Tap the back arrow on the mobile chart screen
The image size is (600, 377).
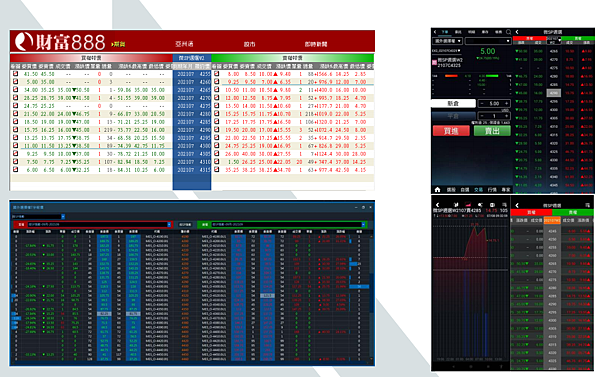[x=437, y=205]
